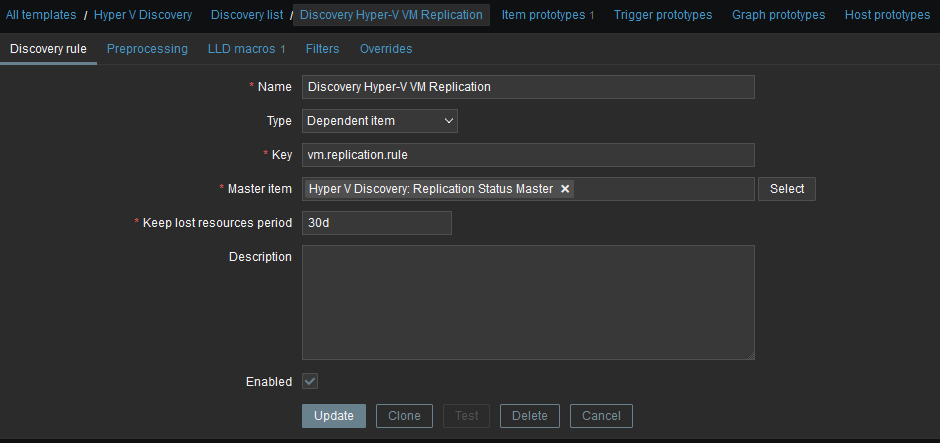
Task: Open the Type dropdown
Action: tap(380, 121)
